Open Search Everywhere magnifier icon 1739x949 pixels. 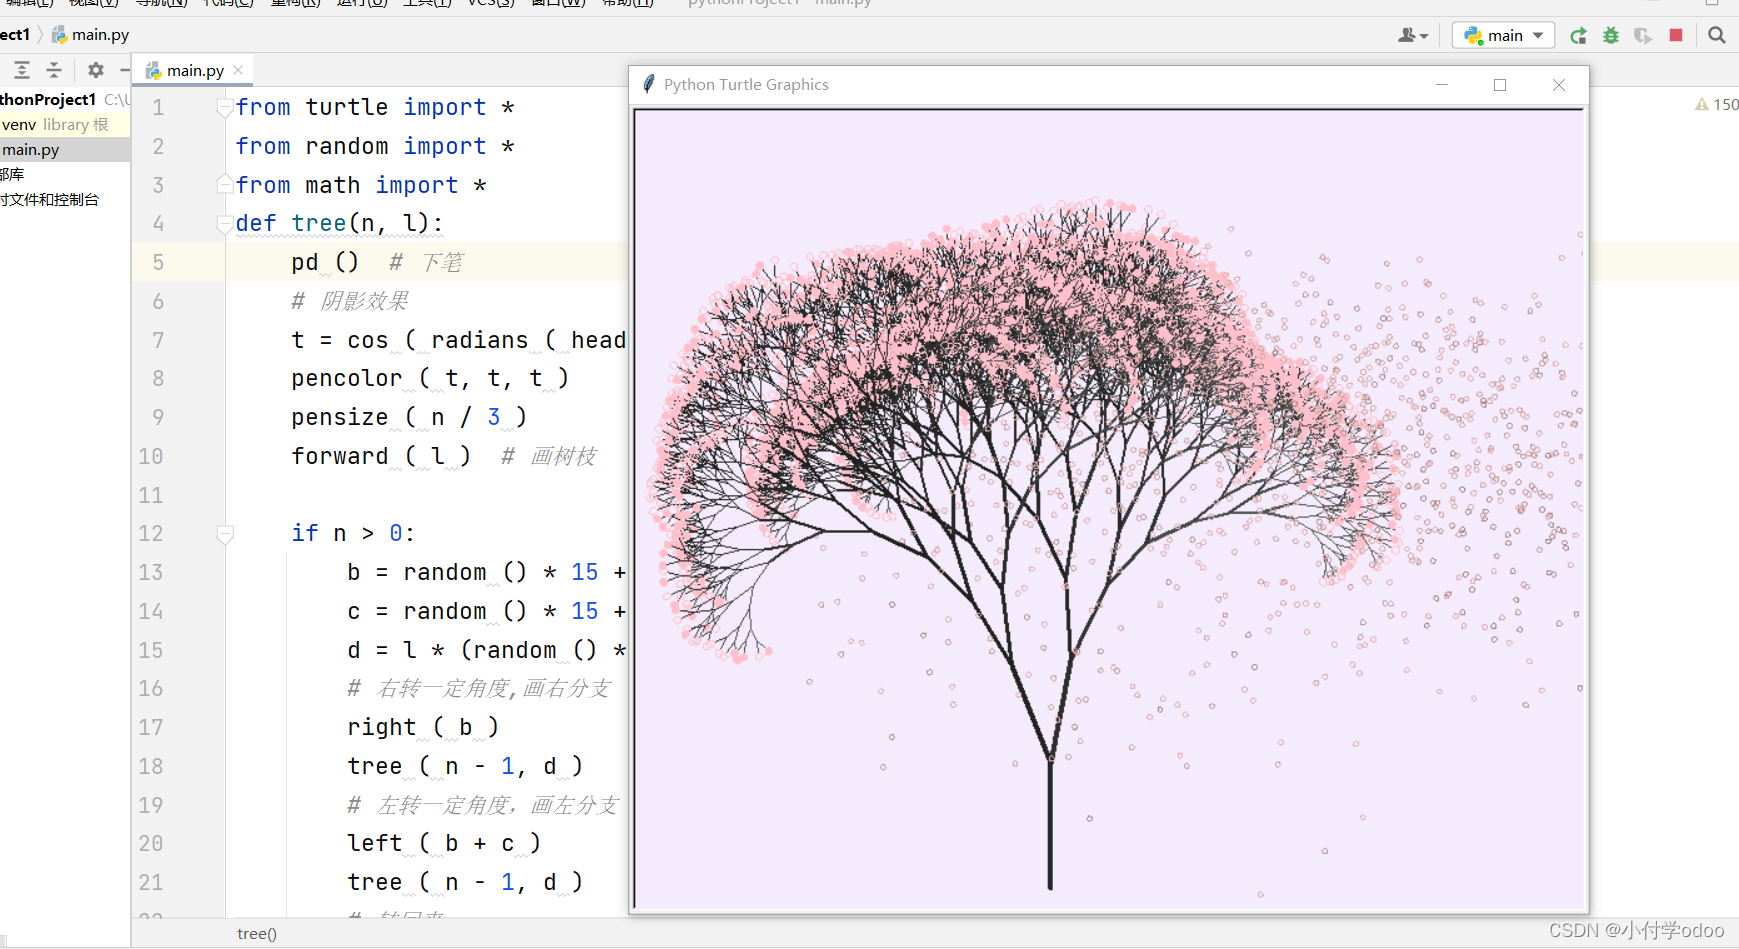[1717, 35]
